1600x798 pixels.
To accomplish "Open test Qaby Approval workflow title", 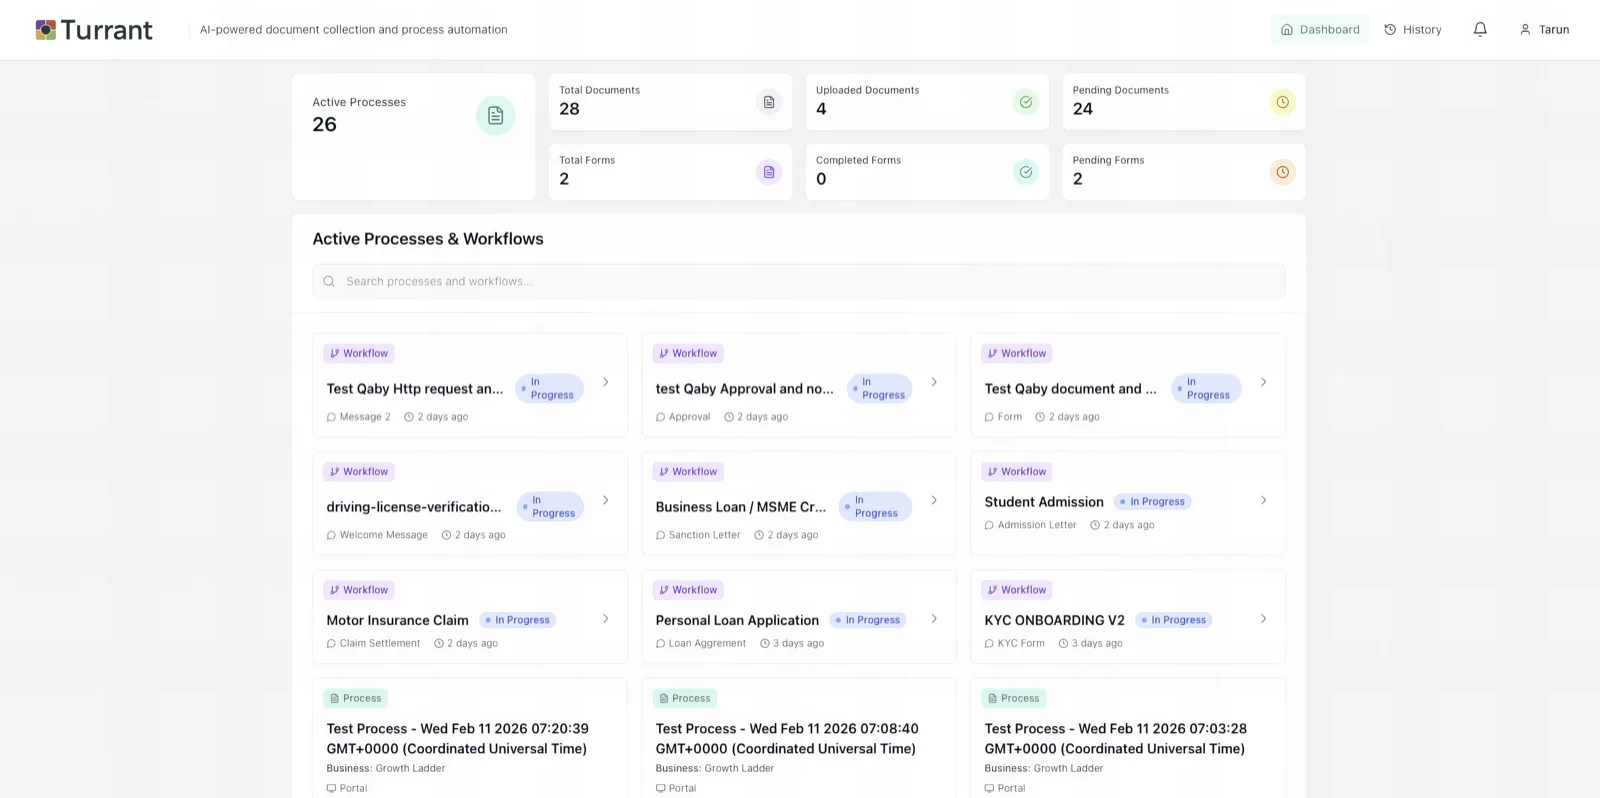I will (x=744, y=389).
